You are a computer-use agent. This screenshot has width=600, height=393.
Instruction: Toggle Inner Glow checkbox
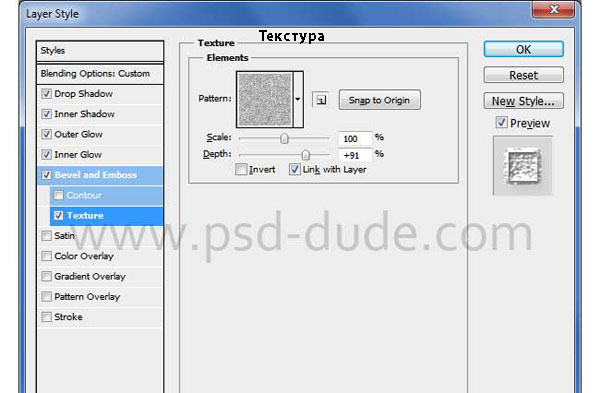47,155
